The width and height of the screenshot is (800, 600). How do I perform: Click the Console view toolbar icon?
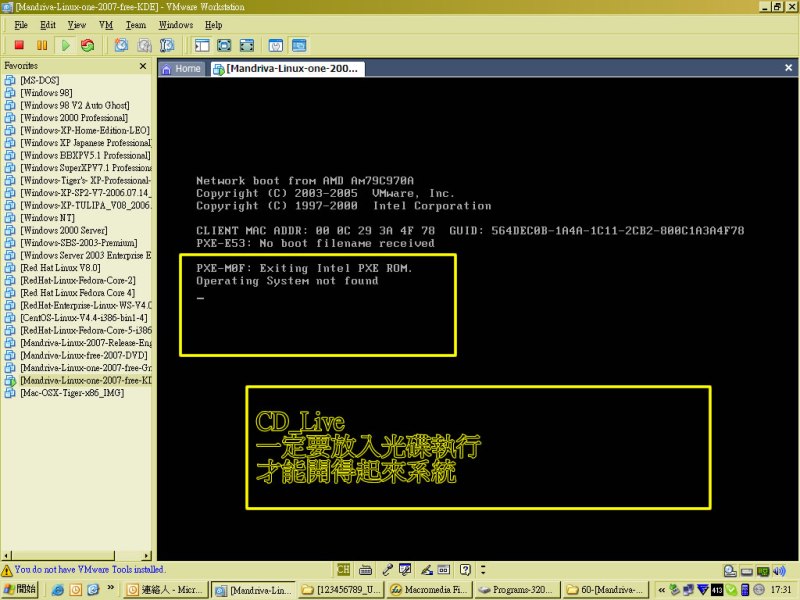click(299, 45)
